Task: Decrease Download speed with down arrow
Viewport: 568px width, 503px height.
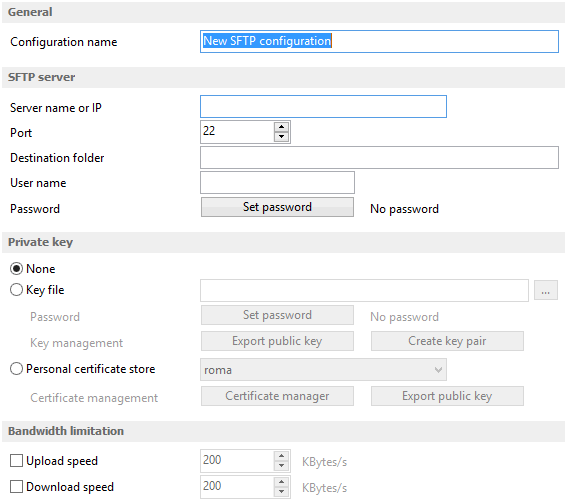Action: [281, 492]
